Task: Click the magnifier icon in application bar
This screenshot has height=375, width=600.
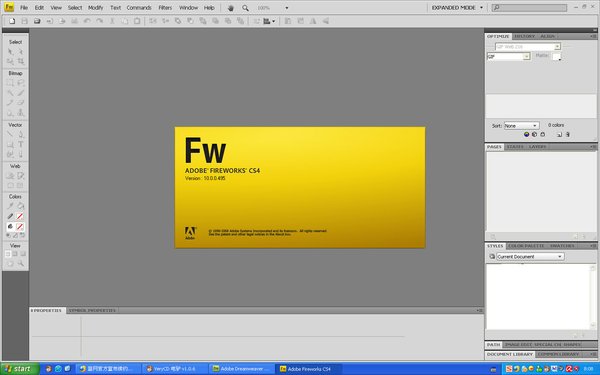Action: pos(245,8)
